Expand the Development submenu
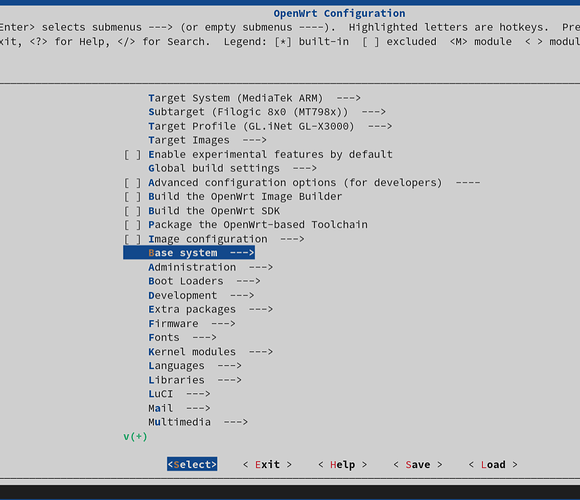The height and width of the screenshot is (500, 580). [x=201, y=295]
